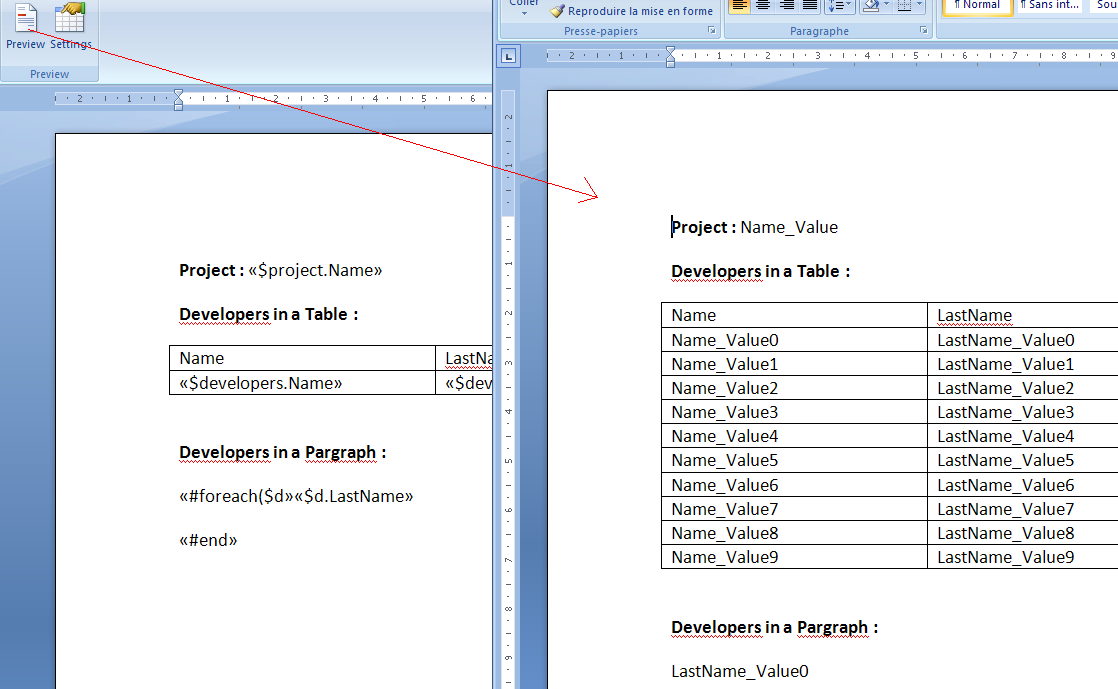Expand the borders dropdown arrow
Viewport: 1118px width, 689px height.
click(919, 6)
